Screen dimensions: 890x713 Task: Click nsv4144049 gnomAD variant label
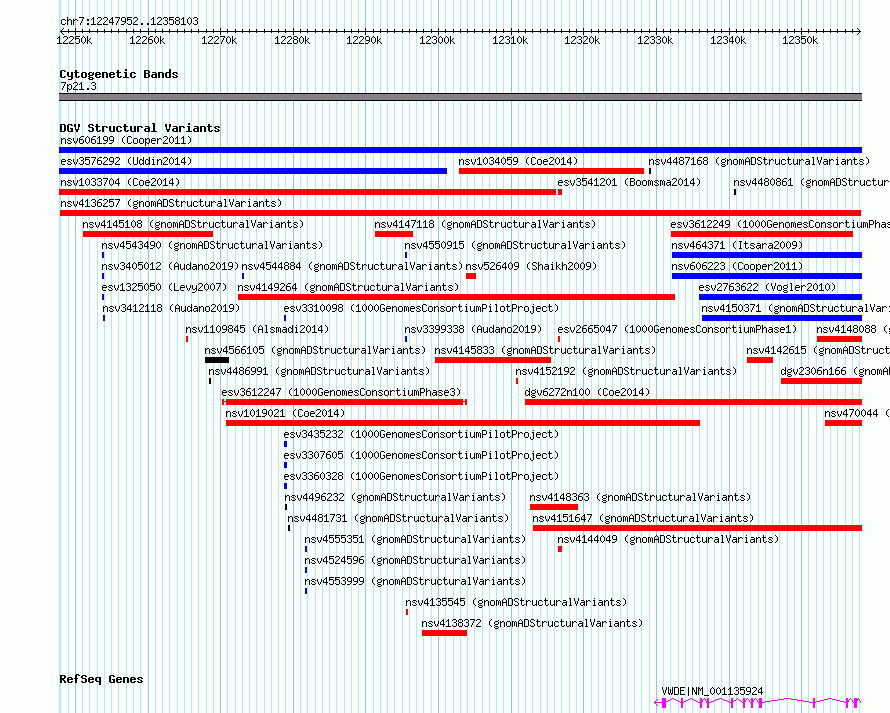tap(668, 539)
